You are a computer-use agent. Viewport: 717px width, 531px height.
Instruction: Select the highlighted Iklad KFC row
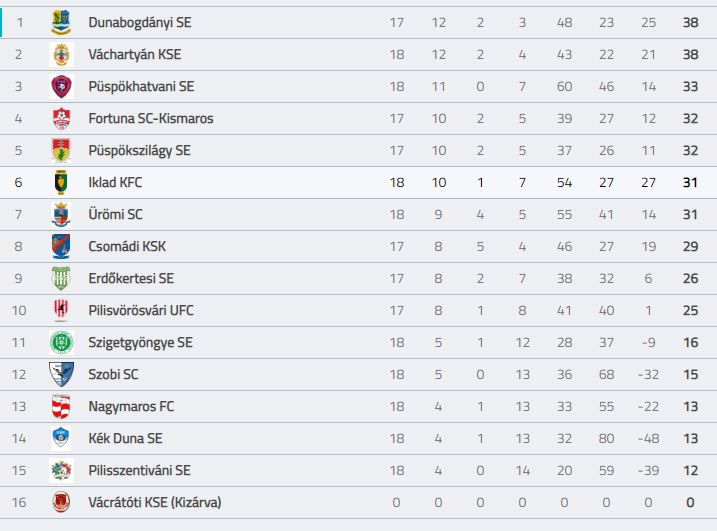(358, 182)
